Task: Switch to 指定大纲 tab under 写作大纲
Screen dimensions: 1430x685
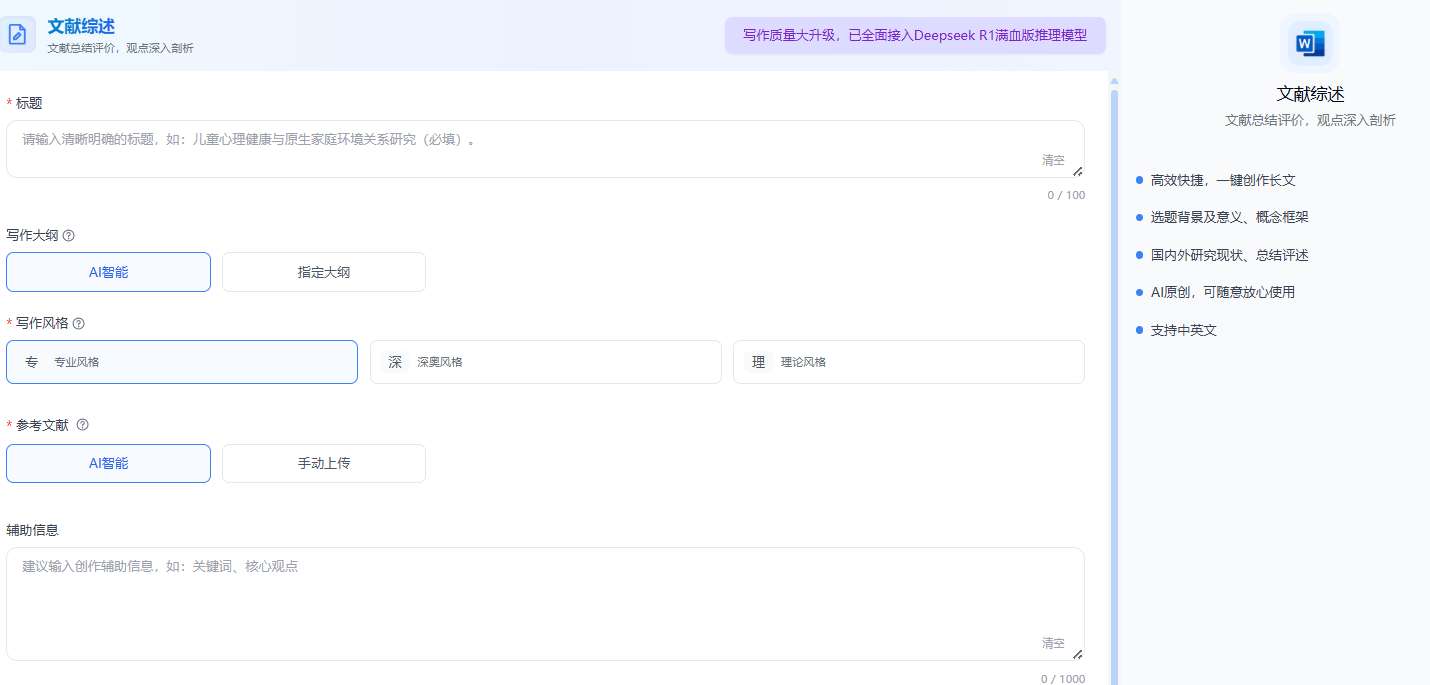Action: (324, 271)
